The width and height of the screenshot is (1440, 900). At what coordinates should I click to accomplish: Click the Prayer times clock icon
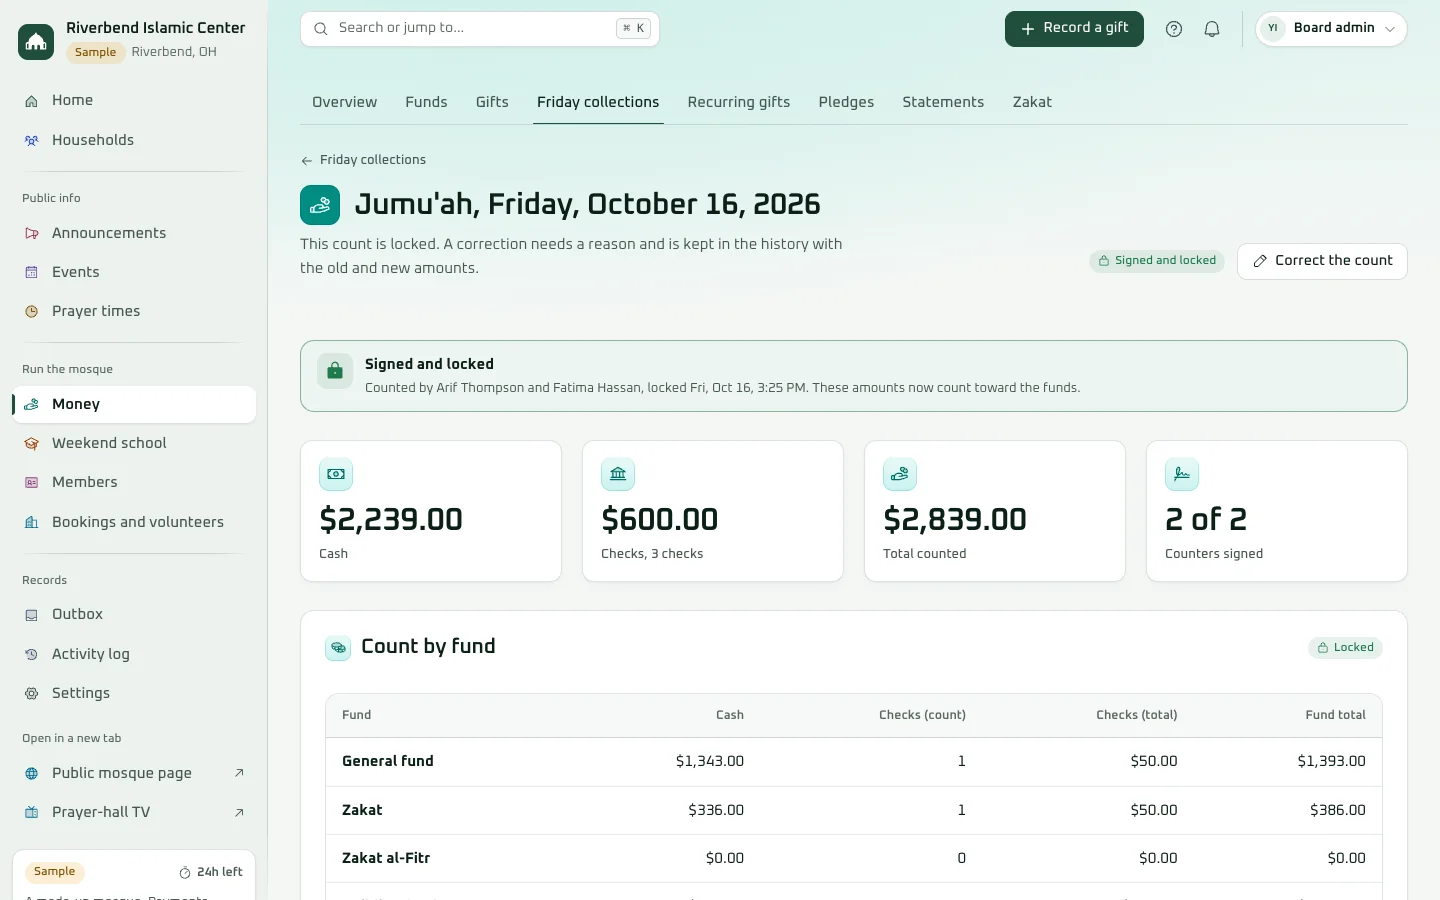tap(32, 312)
